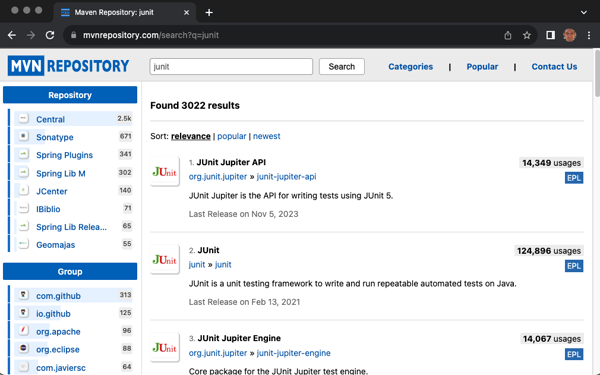Click the browser address bar URL
The image size is (600, 375).
coord(151,35)
